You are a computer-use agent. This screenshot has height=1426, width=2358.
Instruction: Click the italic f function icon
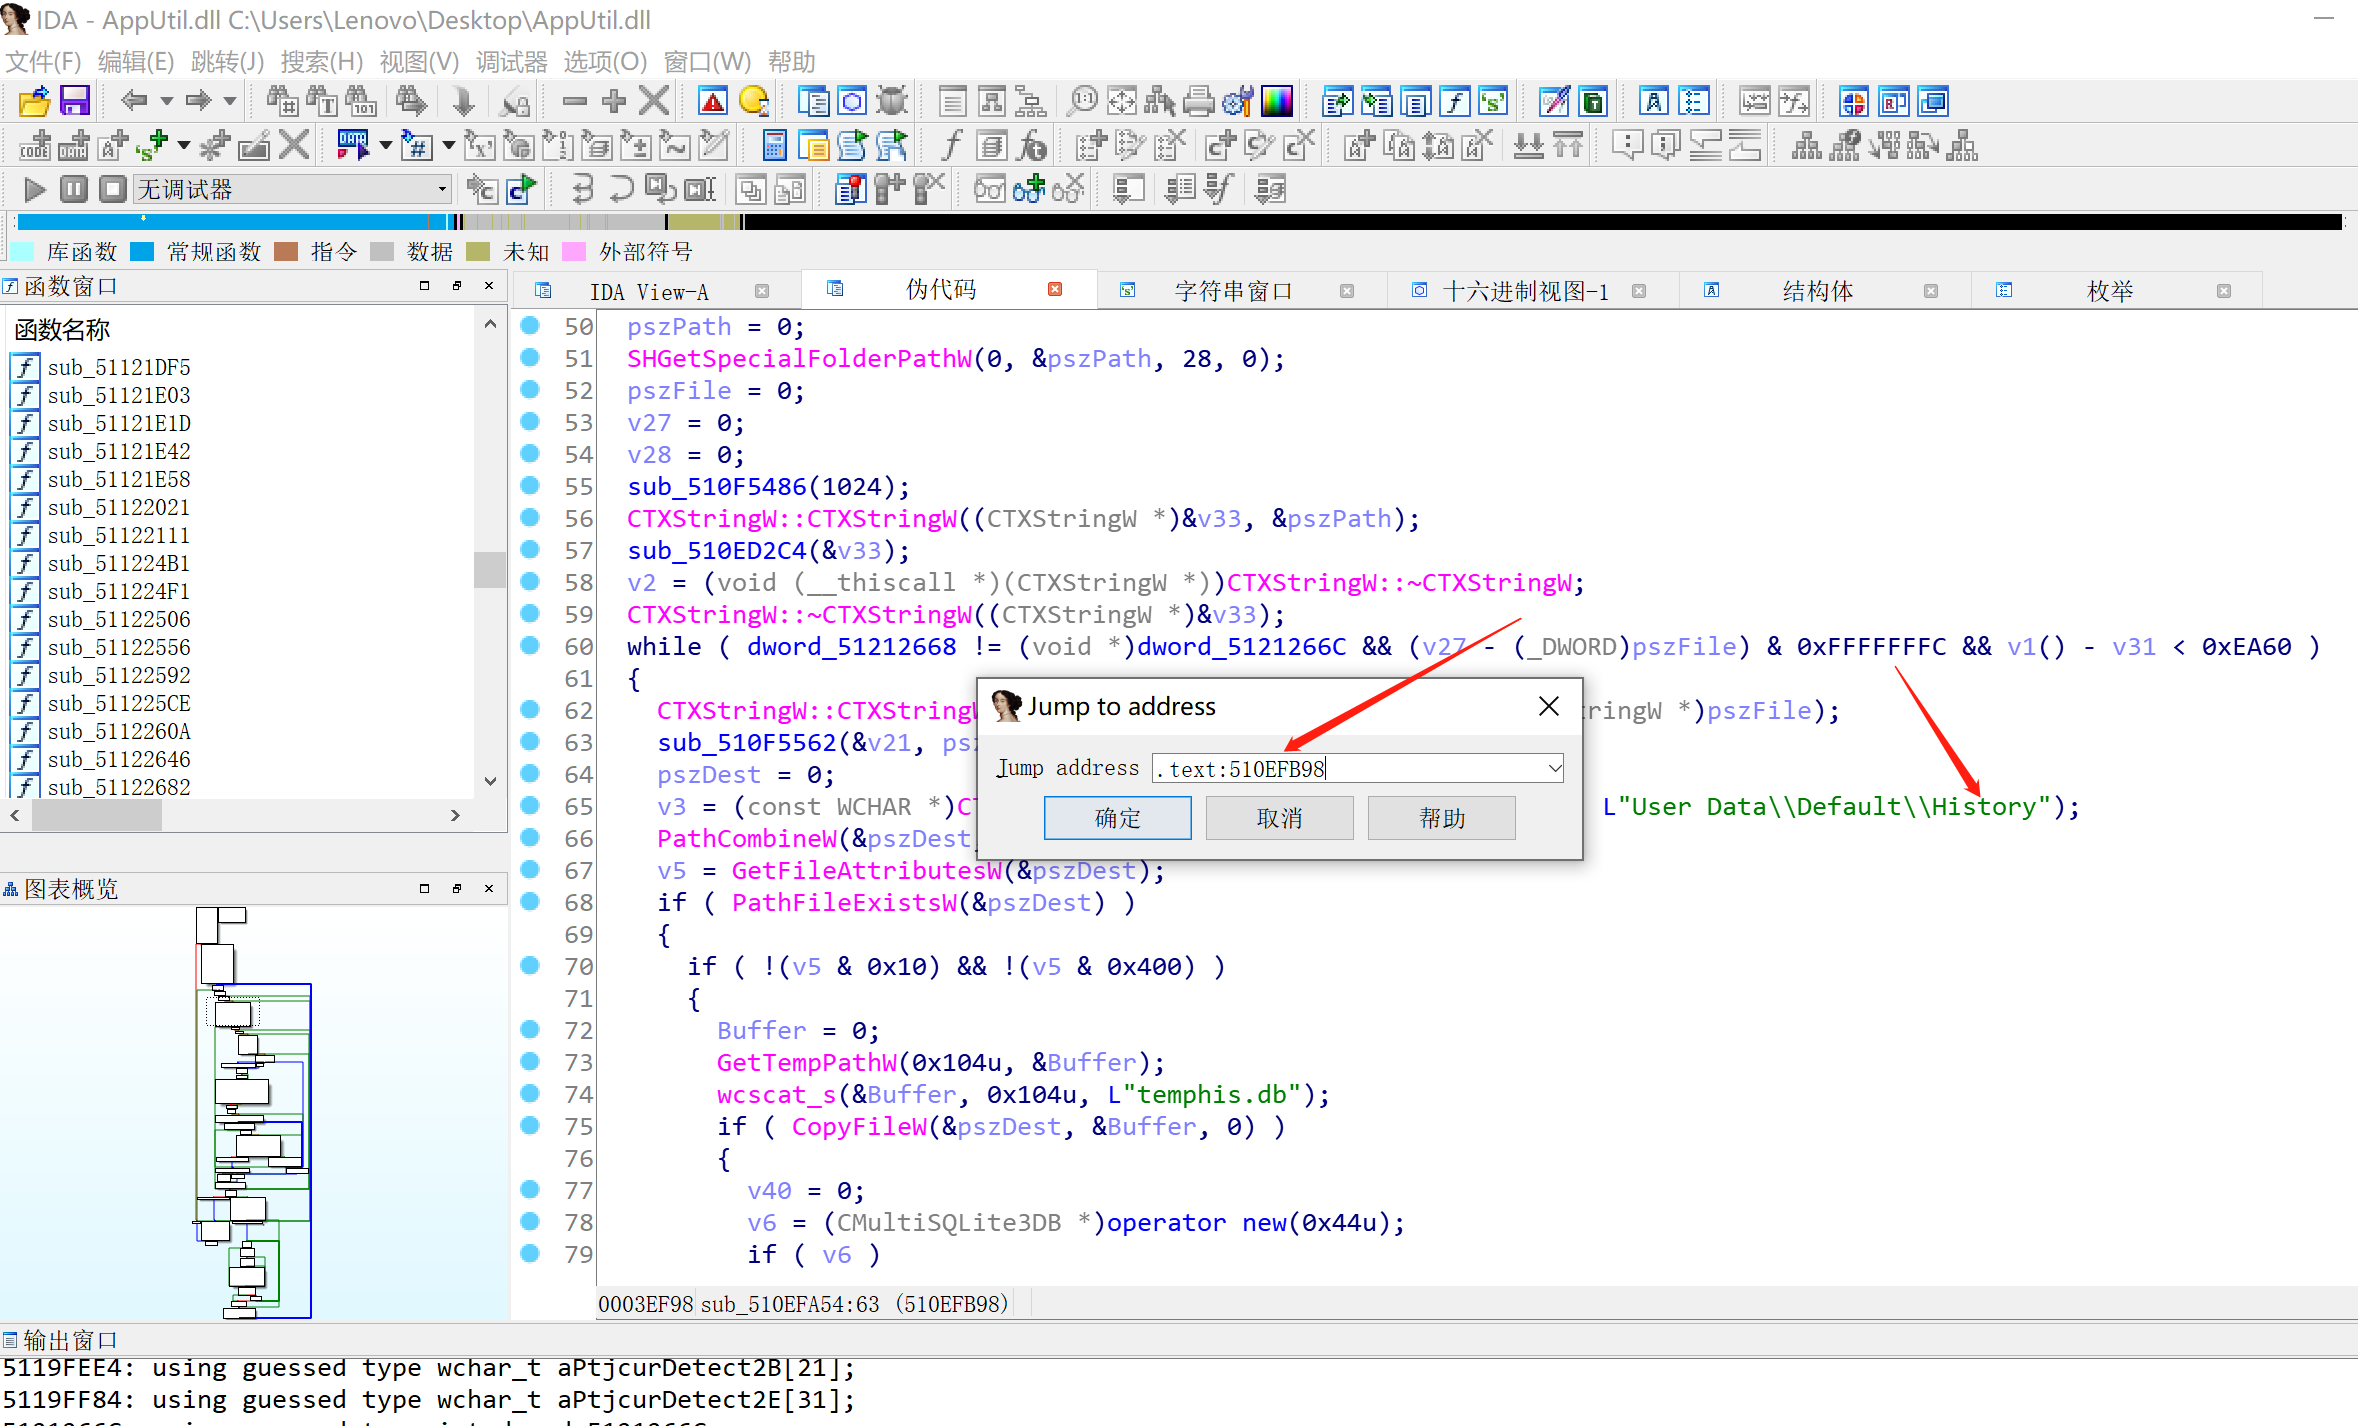pos(950,146)
